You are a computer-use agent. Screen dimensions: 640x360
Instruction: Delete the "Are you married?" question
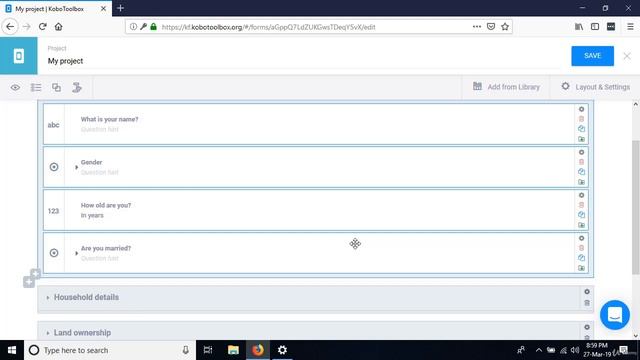[581, 248]
